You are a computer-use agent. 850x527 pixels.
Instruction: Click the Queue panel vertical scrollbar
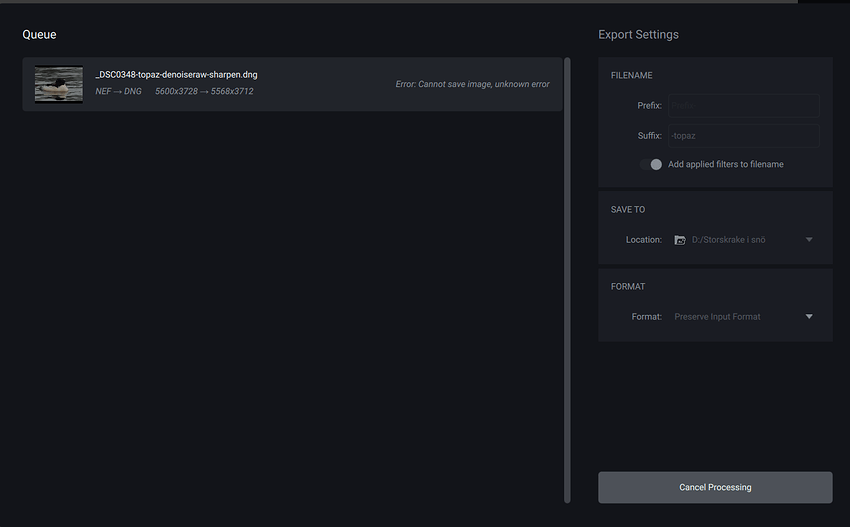[x=568, y=280]
